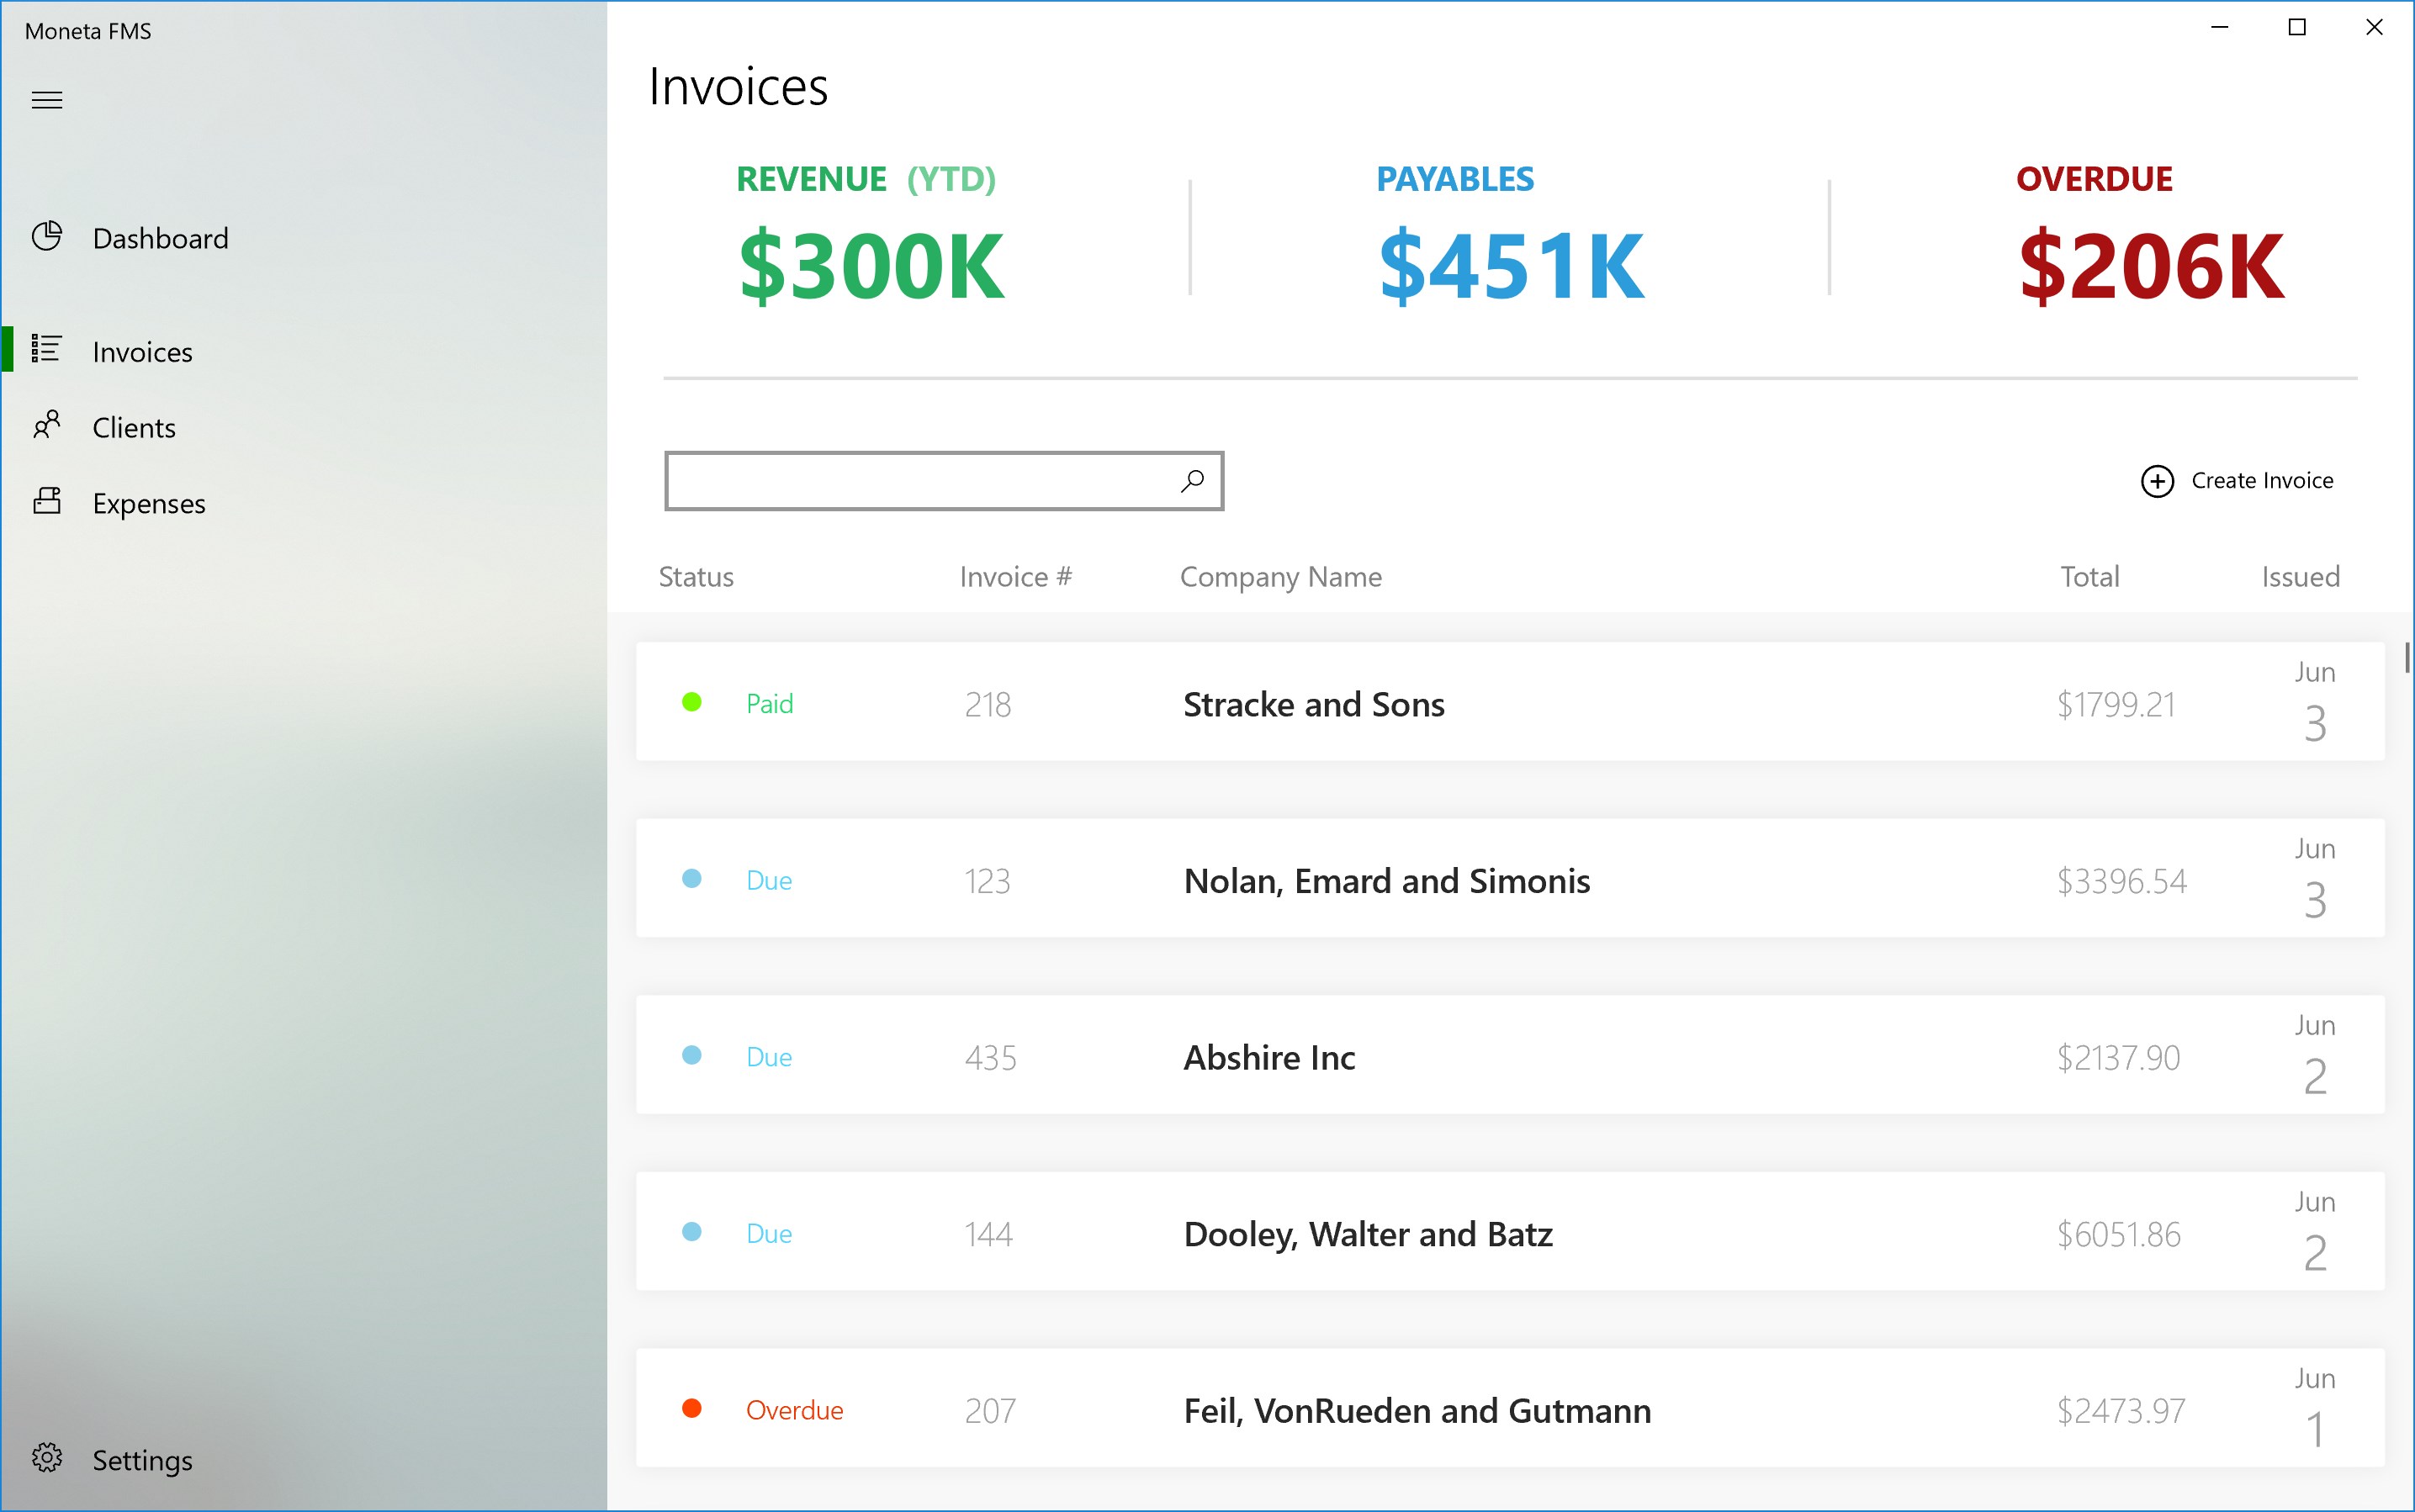Image resolution: width=2415 pixels, height=1512 pixels.
Task: Click the Dashboard pie chart icon
Action: pyautogui.click(x=47, y=236)
